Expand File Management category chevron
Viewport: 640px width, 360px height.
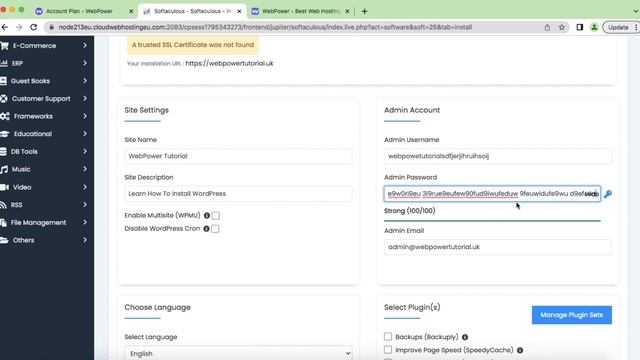(85, 222)
